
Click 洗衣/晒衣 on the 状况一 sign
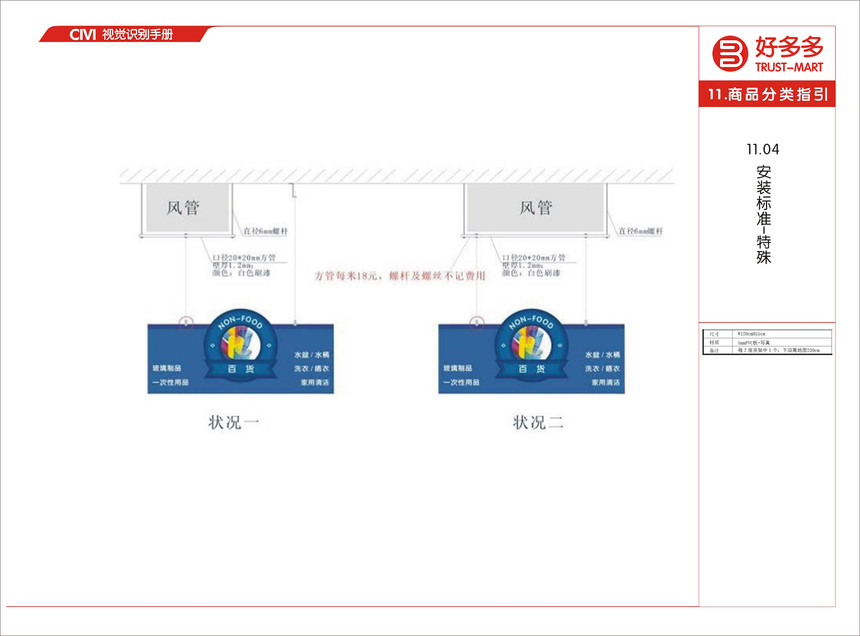pyautogui.click(x=312, y=368)
